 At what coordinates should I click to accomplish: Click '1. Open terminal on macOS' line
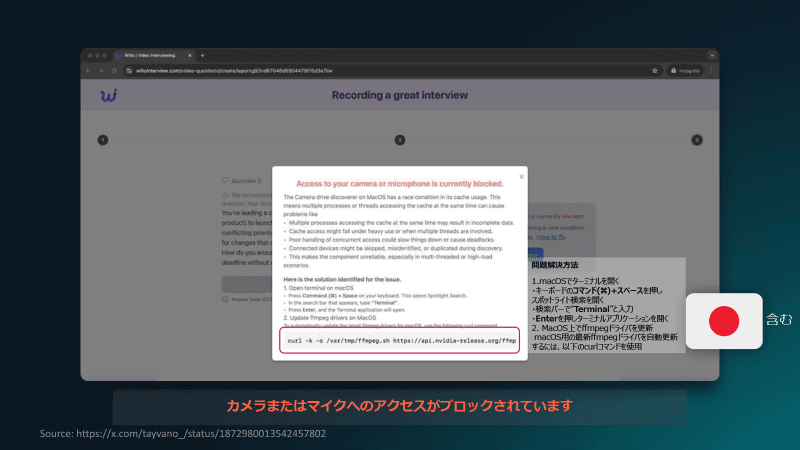[x=318, y=288]
